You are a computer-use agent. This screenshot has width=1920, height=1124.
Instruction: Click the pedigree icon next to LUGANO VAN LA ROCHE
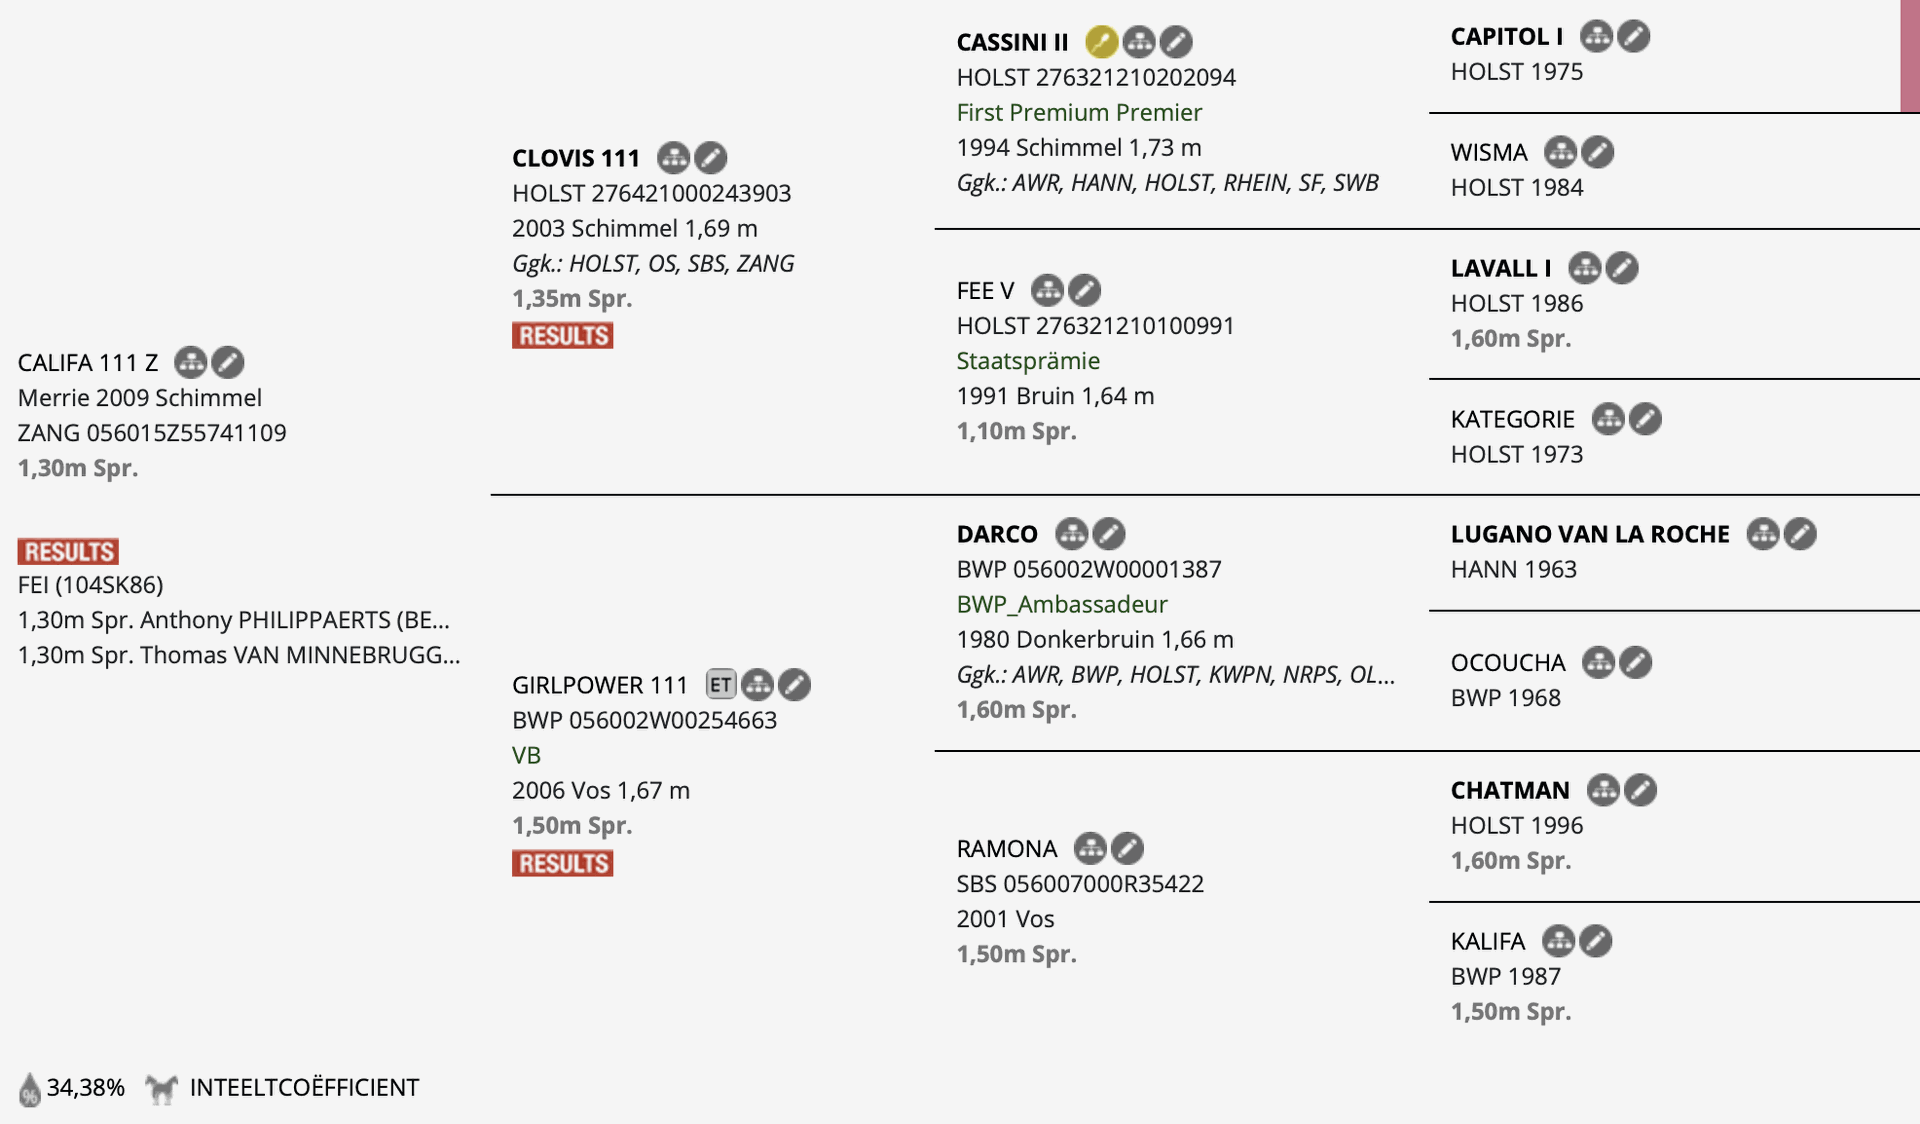[x=1764, y=534]
